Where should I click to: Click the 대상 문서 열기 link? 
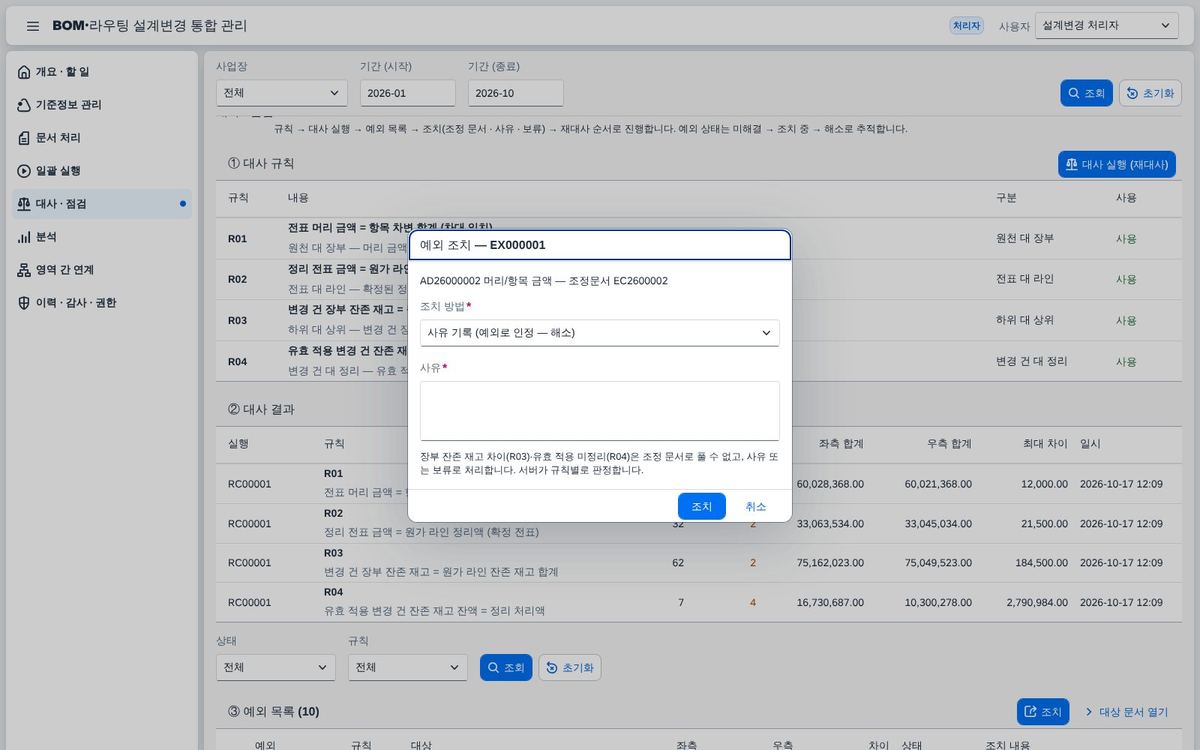click(1126, 712)
